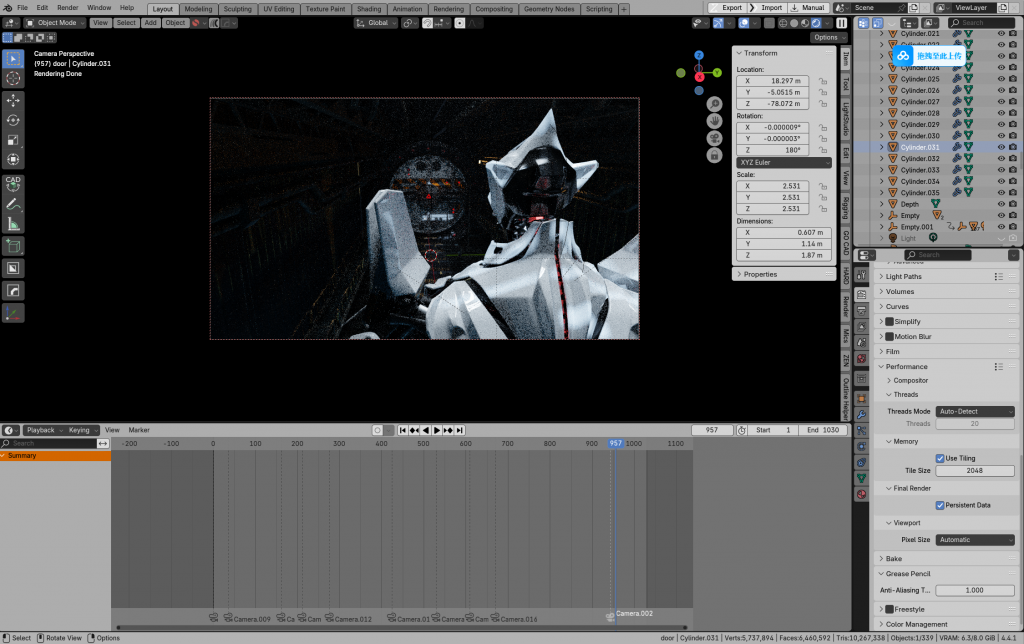This screenshot has width=1024, height=644.
Task: Click the current frame 957 field
Action: 712,430
